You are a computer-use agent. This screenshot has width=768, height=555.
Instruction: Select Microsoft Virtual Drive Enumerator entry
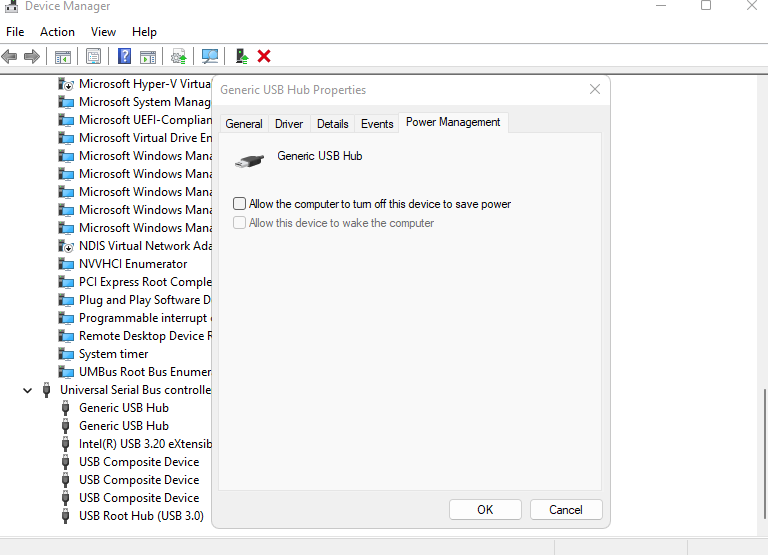click(145, 138)
